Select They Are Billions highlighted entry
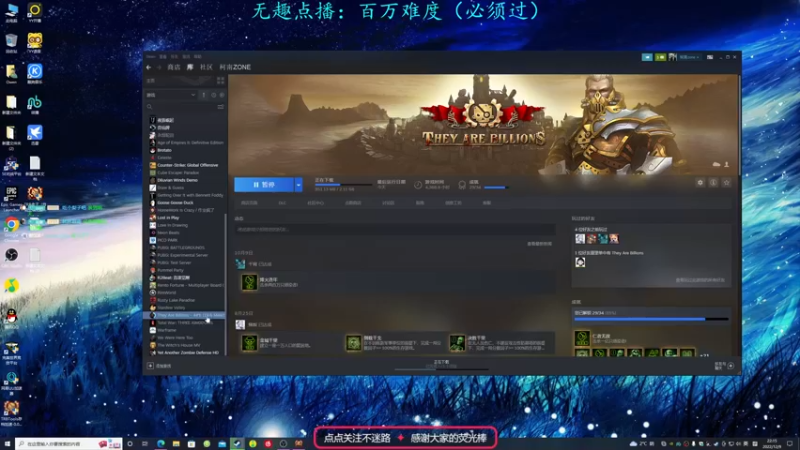The image size is (800, 450). click(185, 315)
